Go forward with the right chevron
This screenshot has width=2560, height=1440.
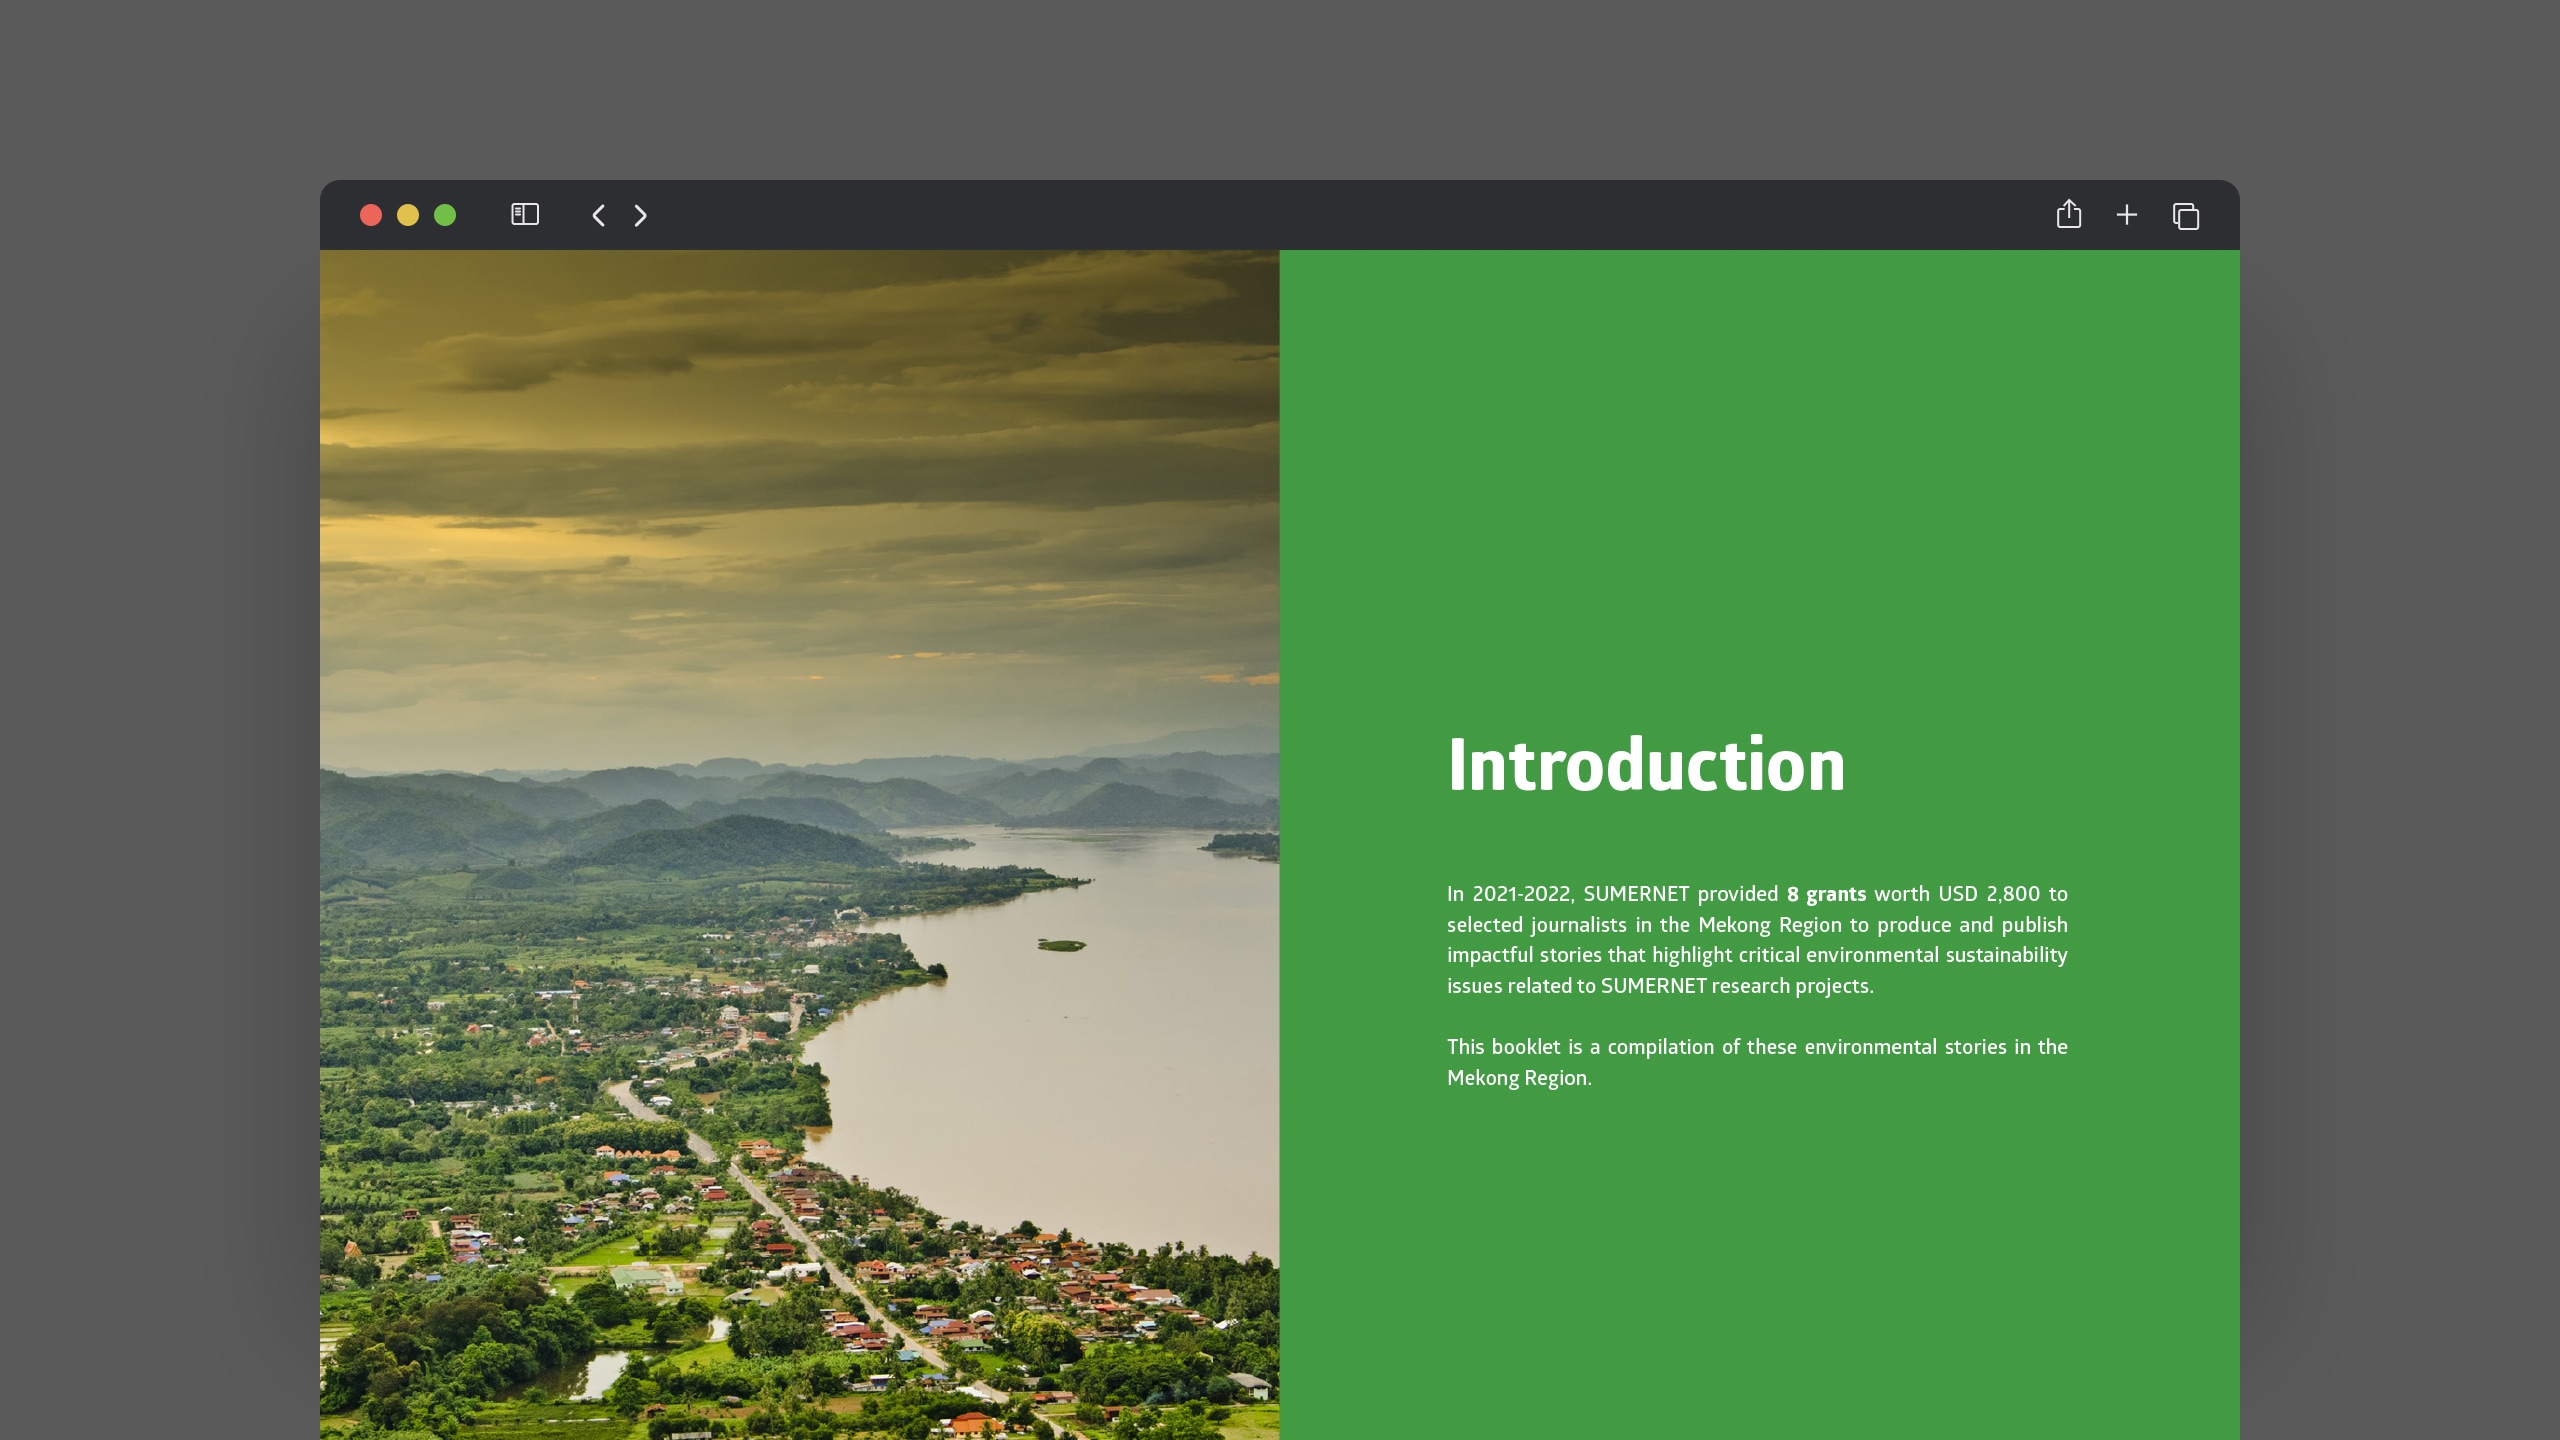(641, 215)
